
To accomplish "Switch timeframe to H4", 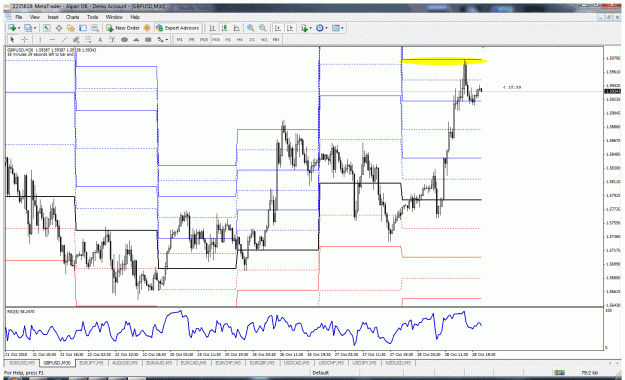I will point(240,39).
